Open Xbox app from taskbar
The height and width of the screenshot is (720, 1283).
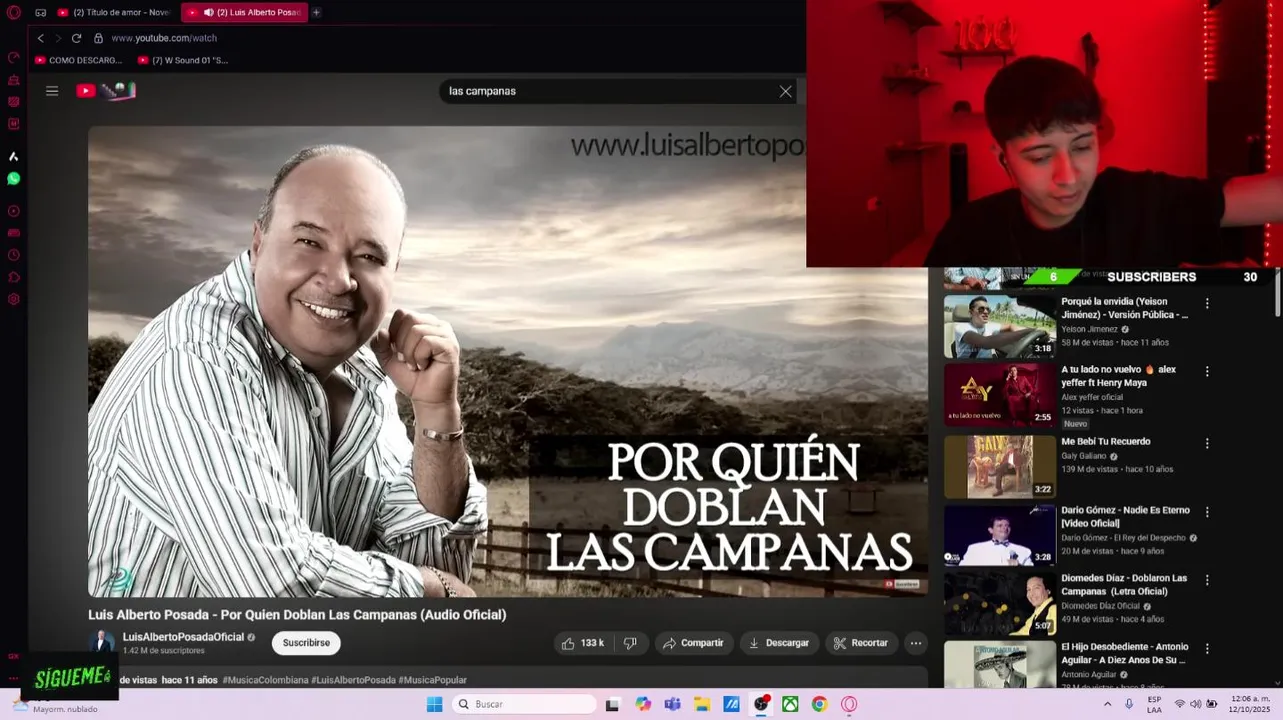point(790,704)
